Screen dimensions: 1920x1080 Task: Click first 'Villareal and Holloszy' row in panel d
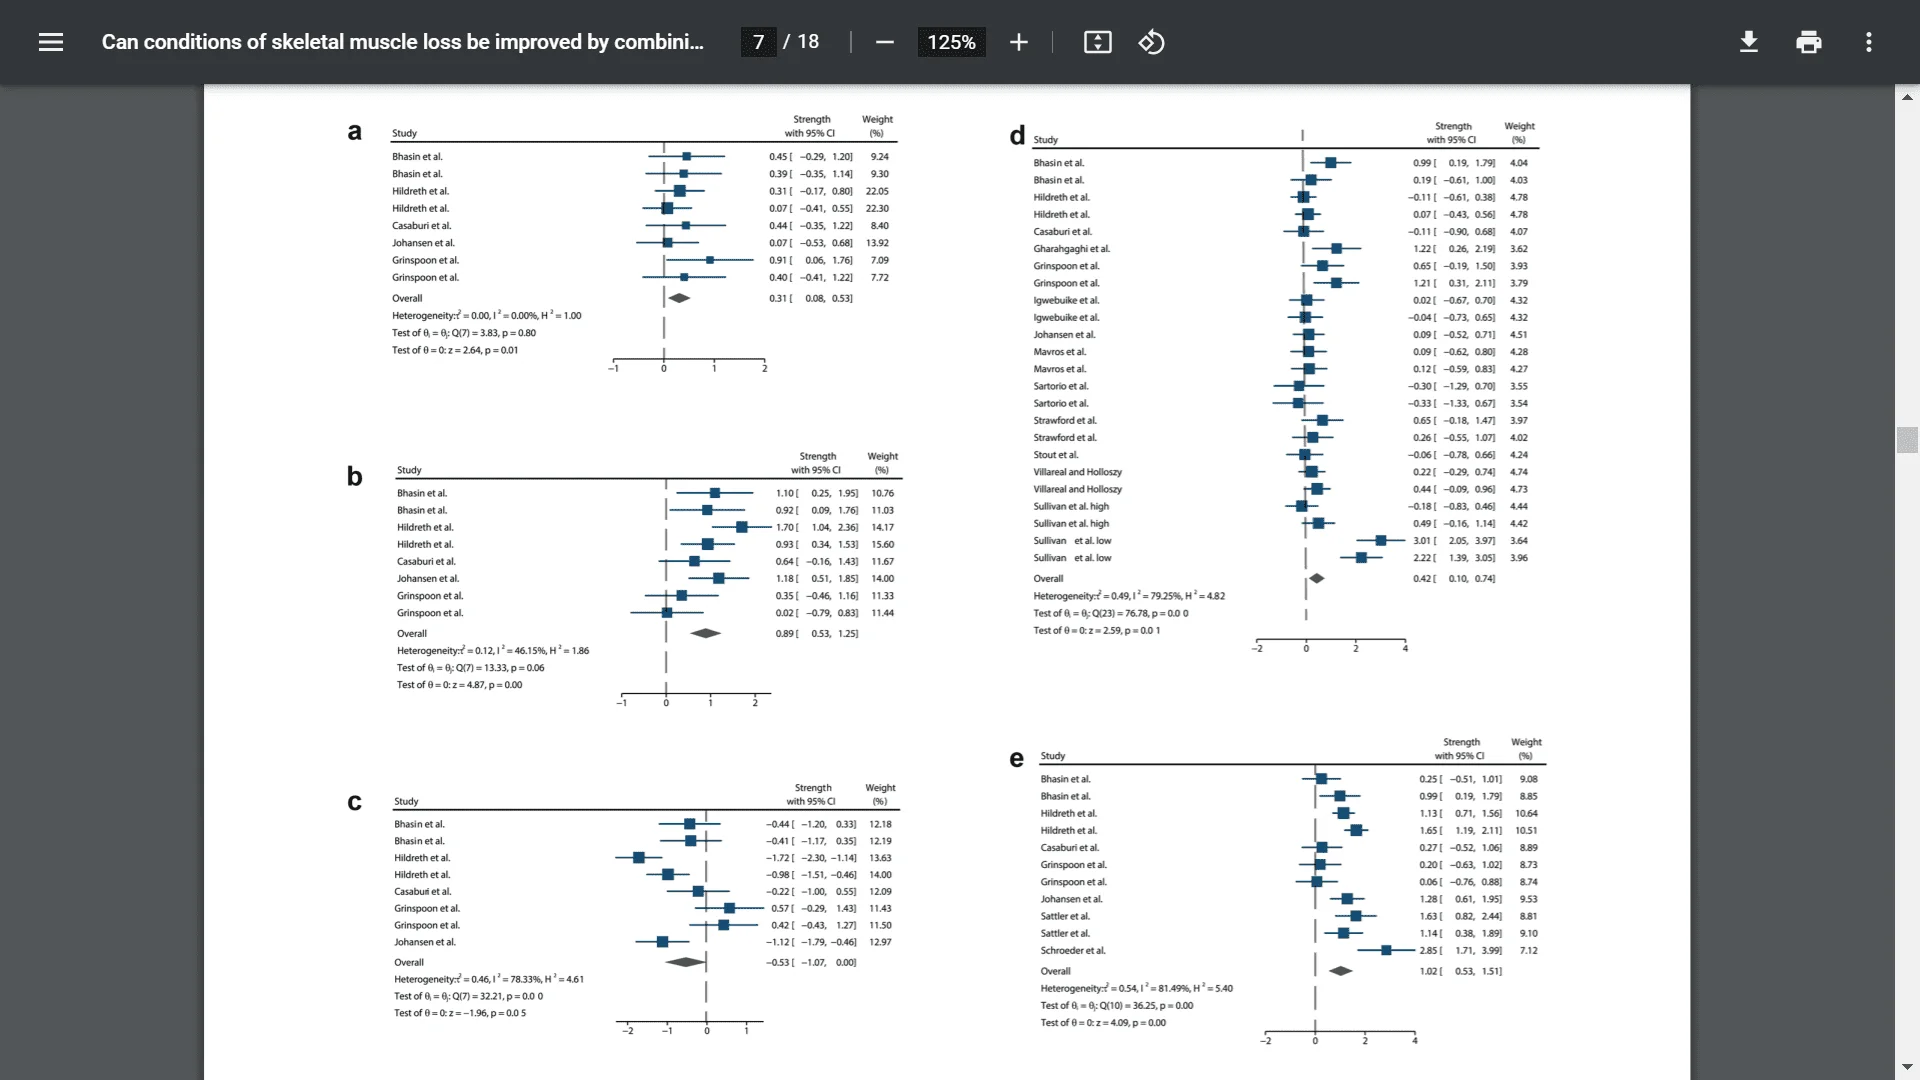pyautogui.click(x=1280, y=472)
